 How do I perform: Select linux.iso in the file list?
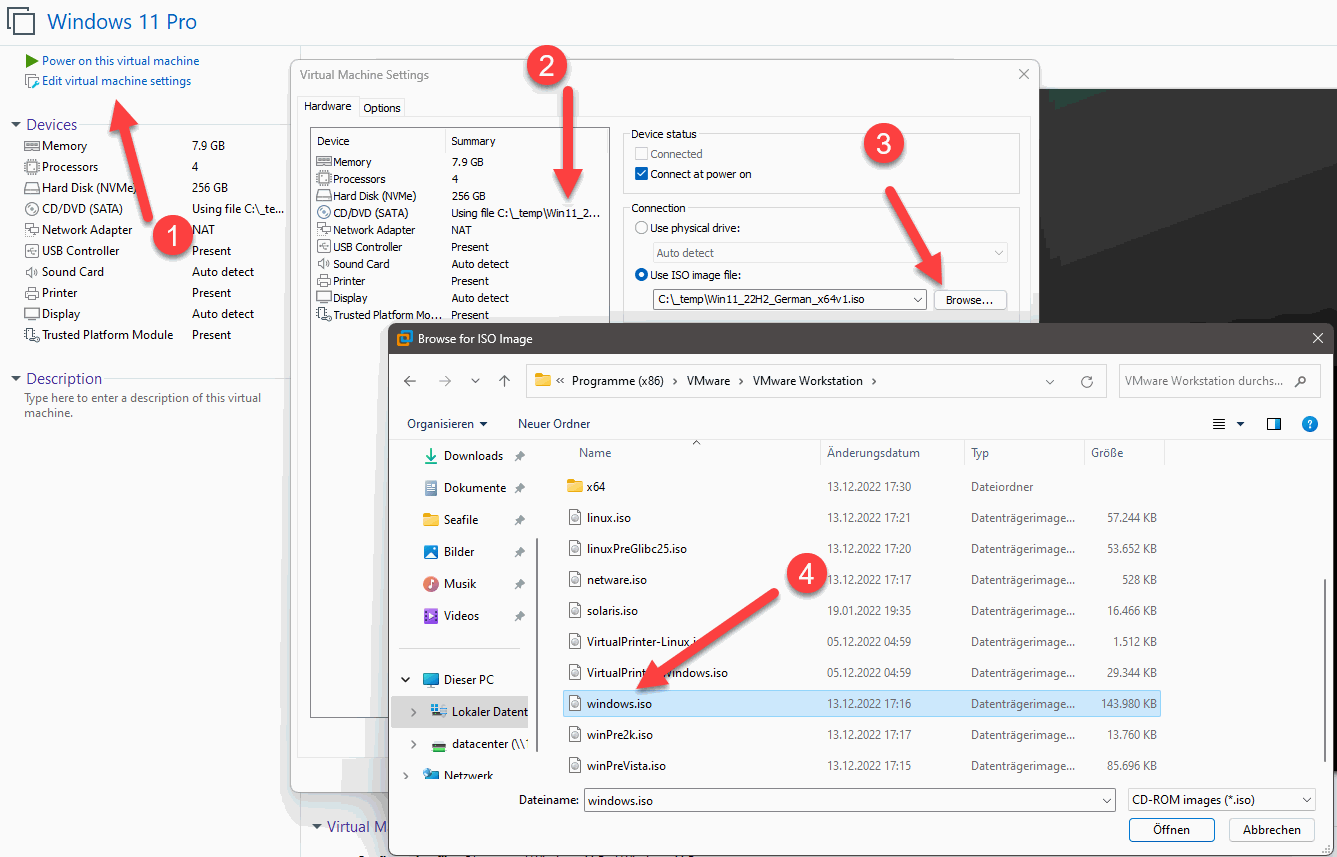(x=862, y=518)
